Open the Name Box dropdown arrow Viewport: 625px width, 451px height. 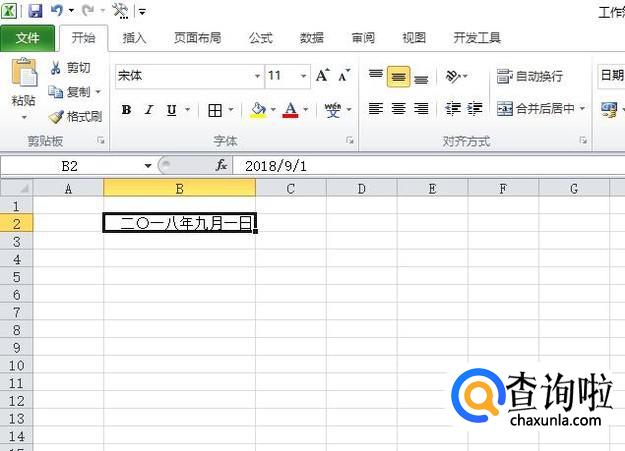click(148, 165)
